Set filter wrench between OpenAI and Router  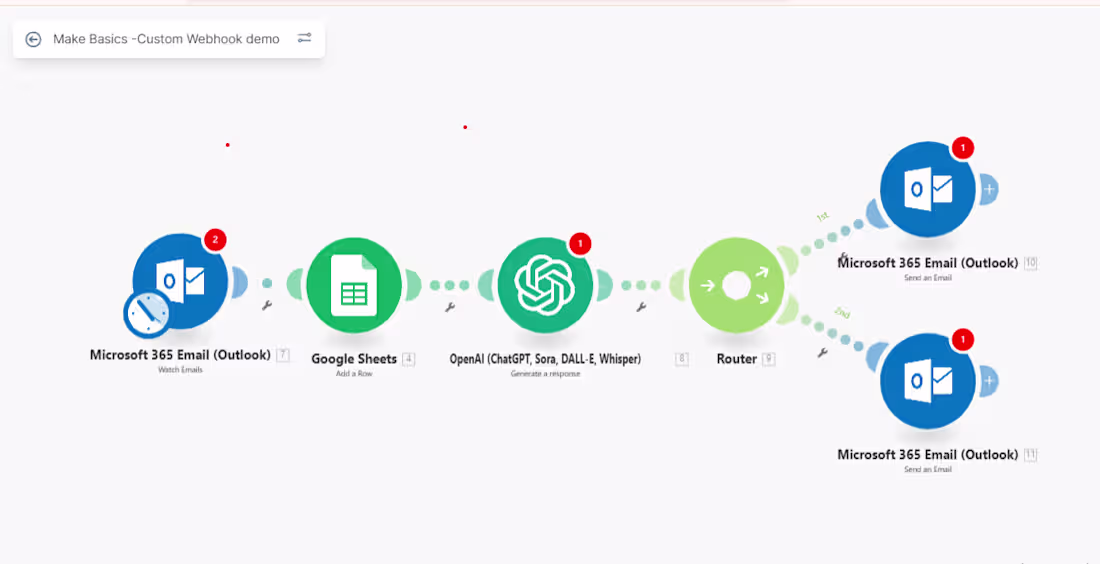coord(640,307)
